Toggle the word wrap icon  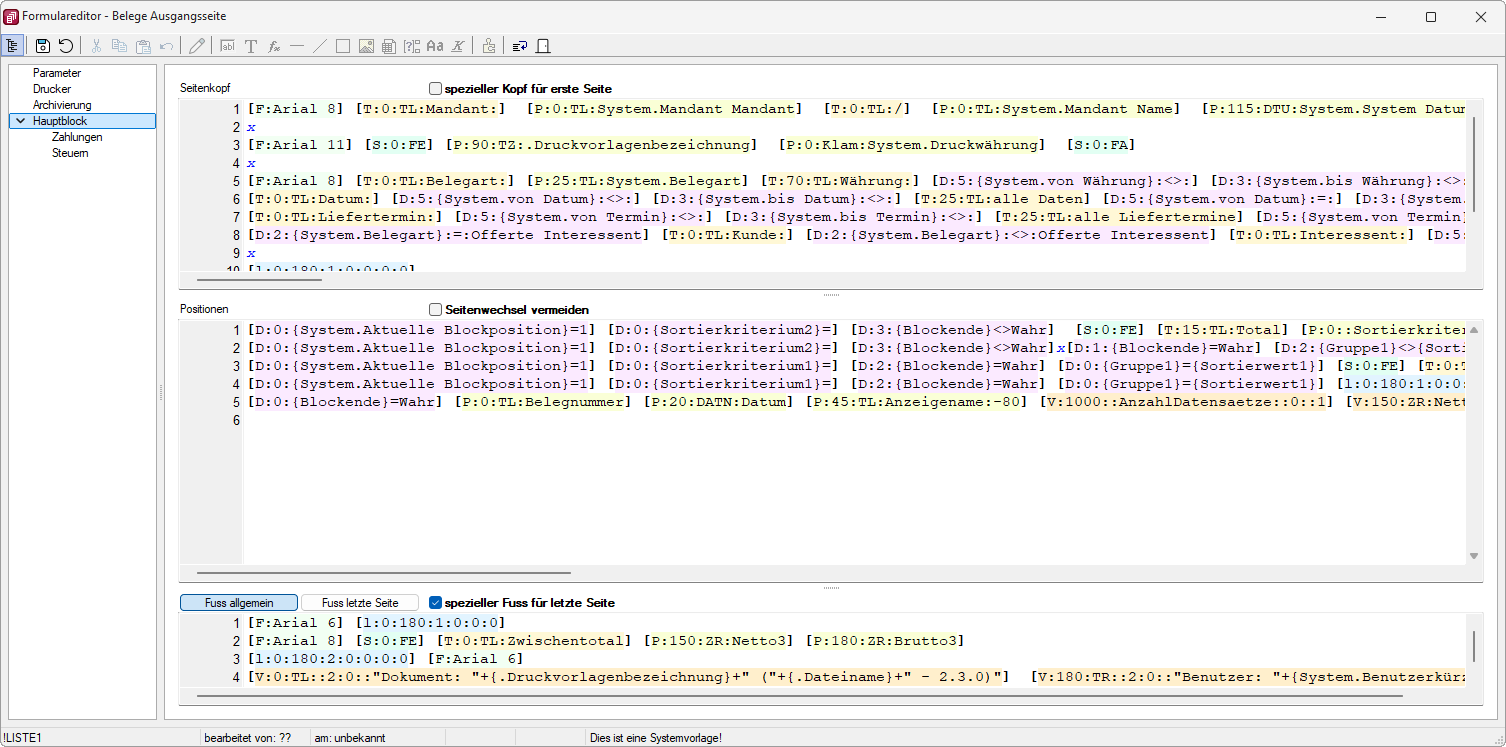(519, 45)
